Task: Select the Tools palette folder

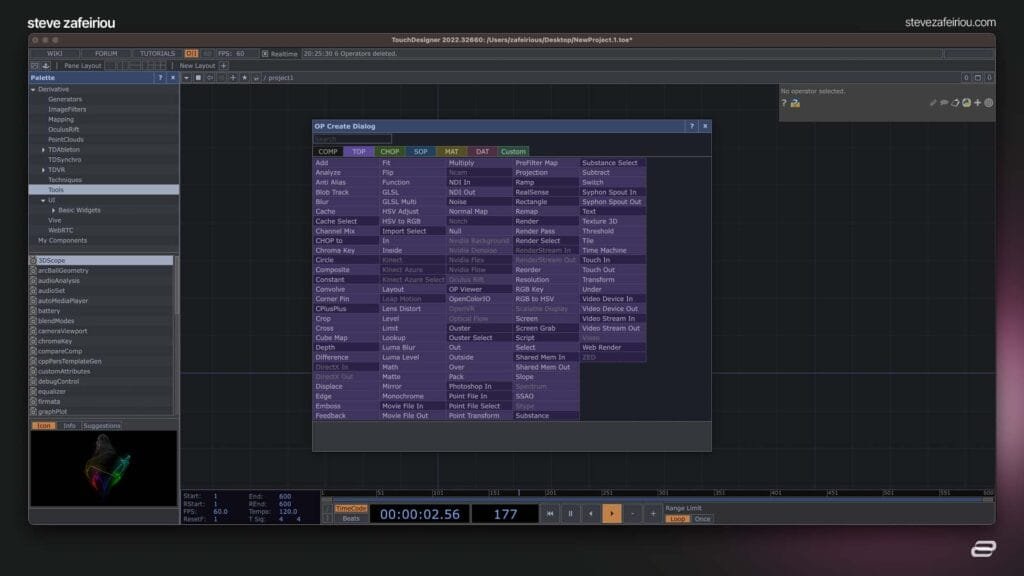Action: tap(104, 190)
